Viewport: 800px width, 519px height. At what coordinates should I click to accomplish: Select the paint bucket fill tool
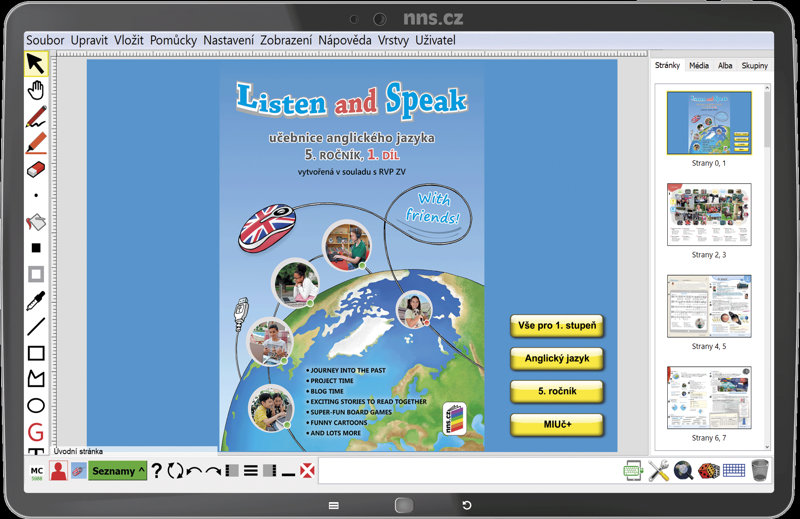tap(36, 222)
